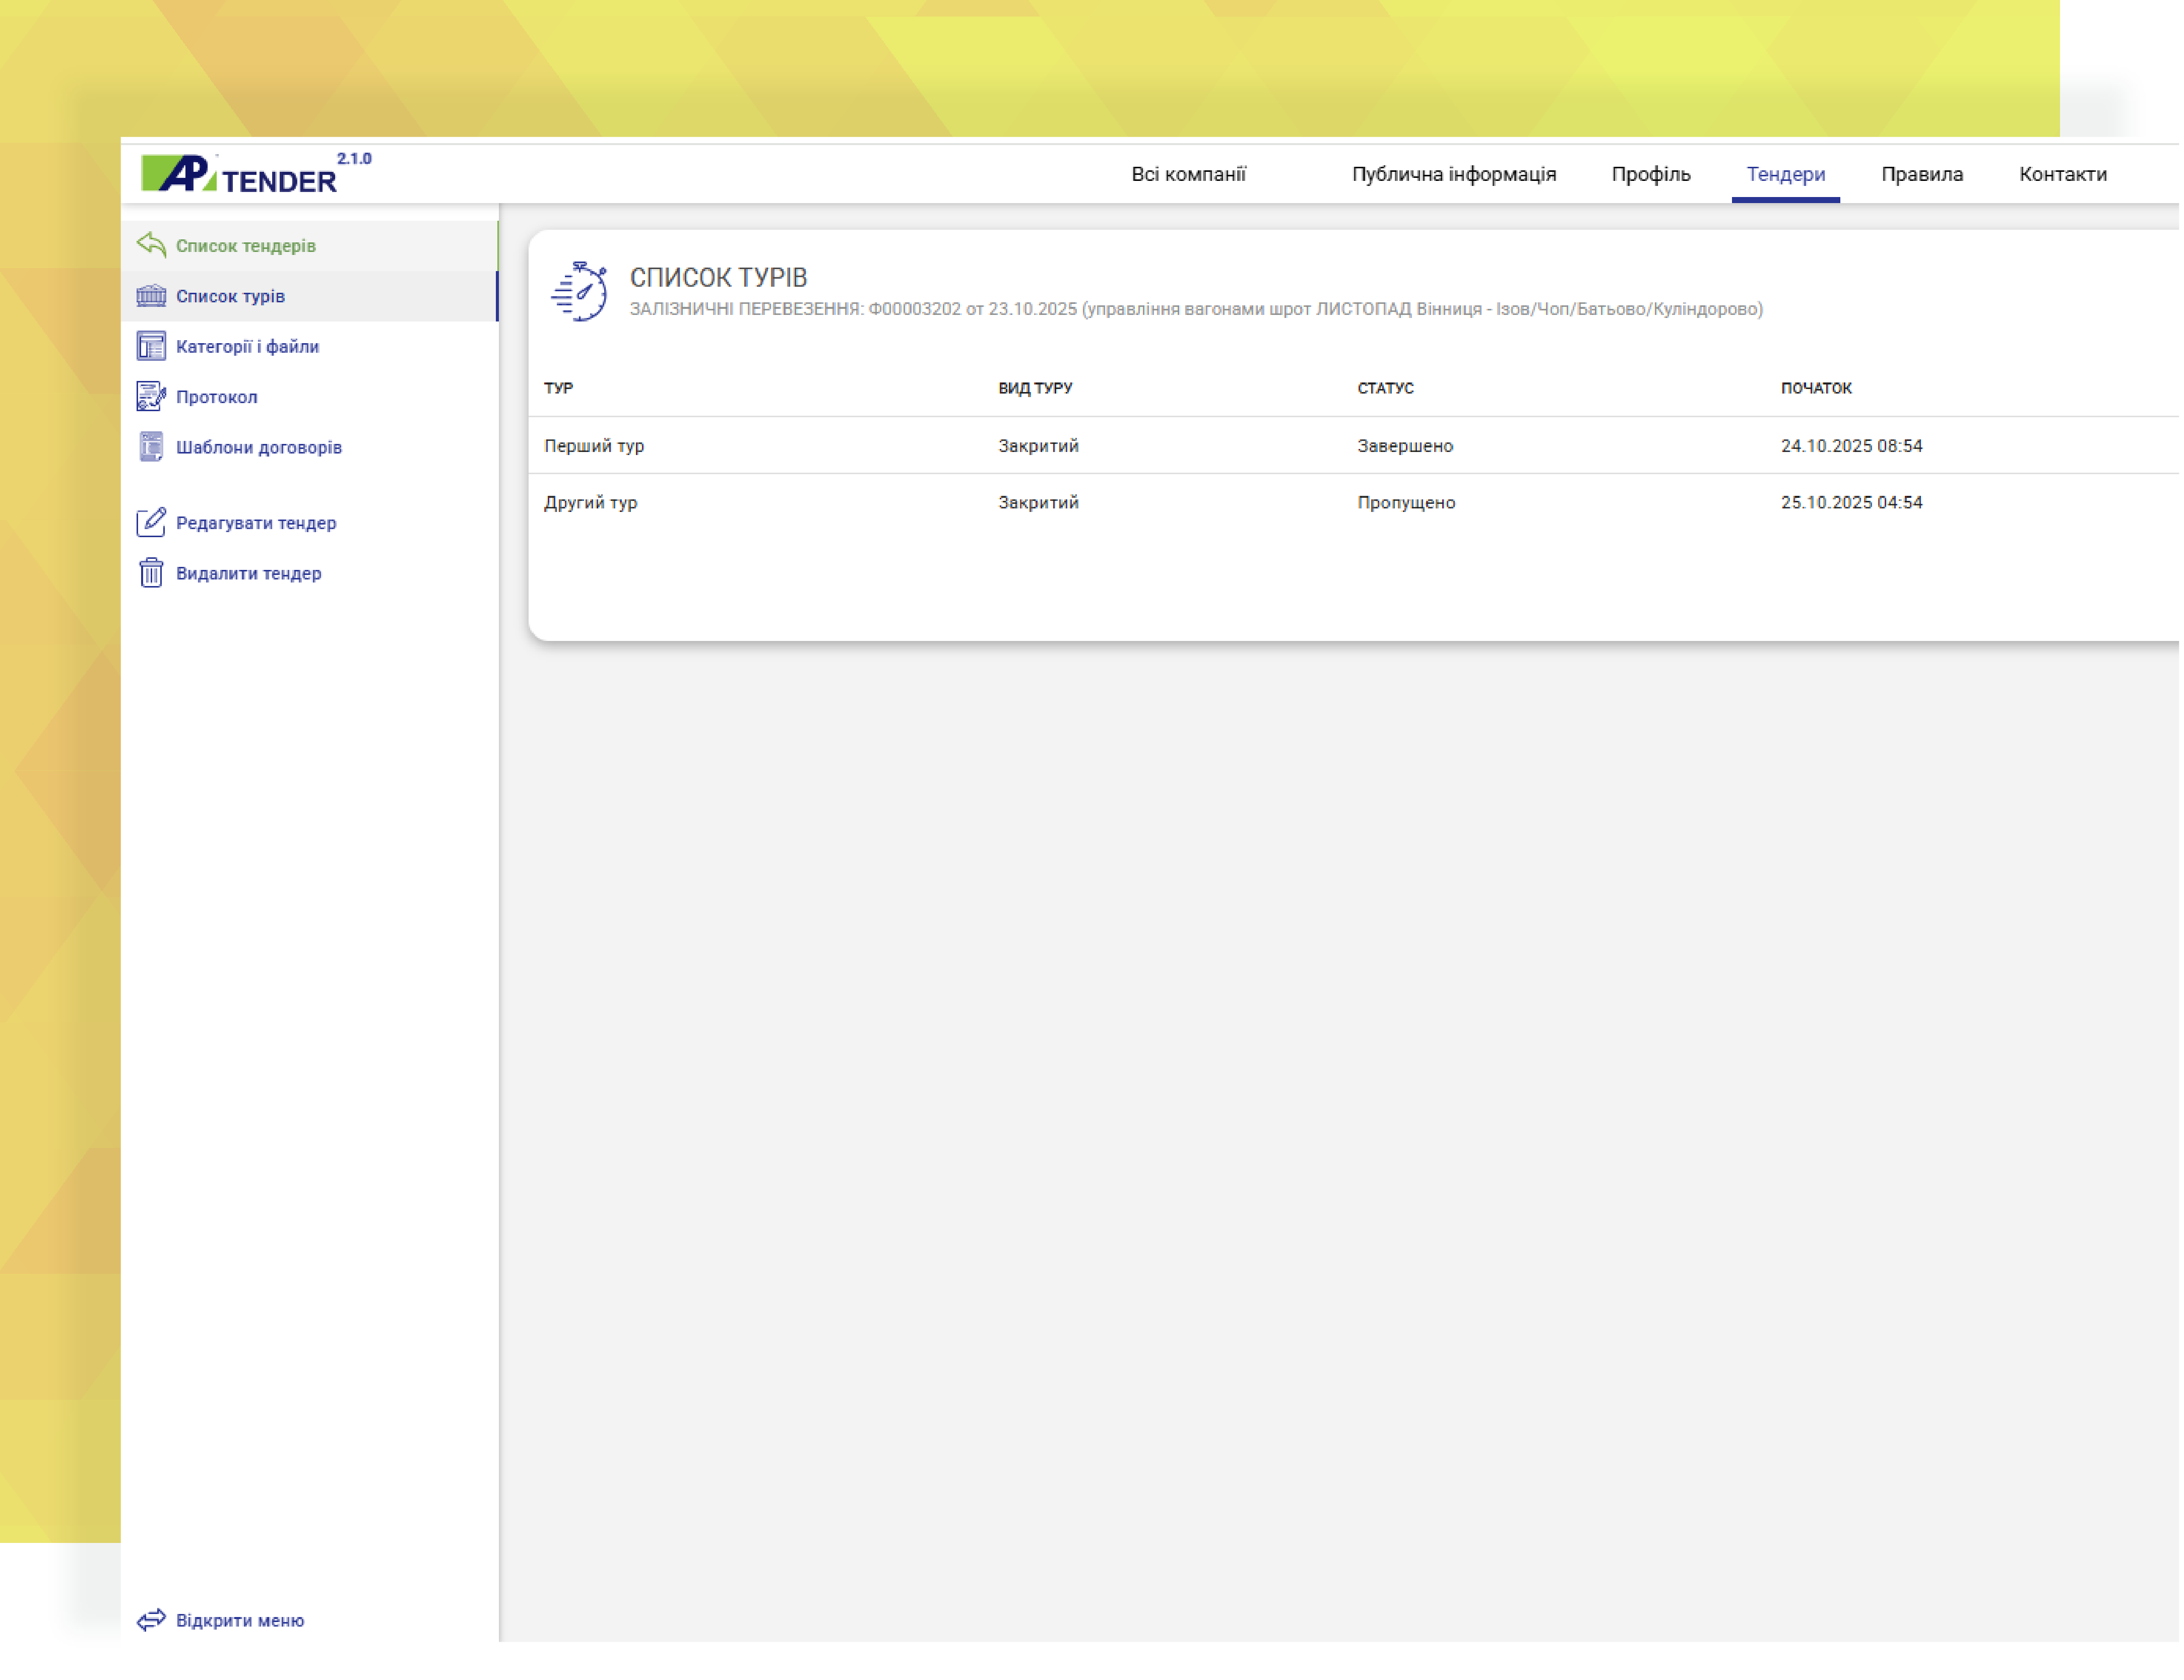
Task: Click the AP Tender logo
Action: (x=240, y=176)
